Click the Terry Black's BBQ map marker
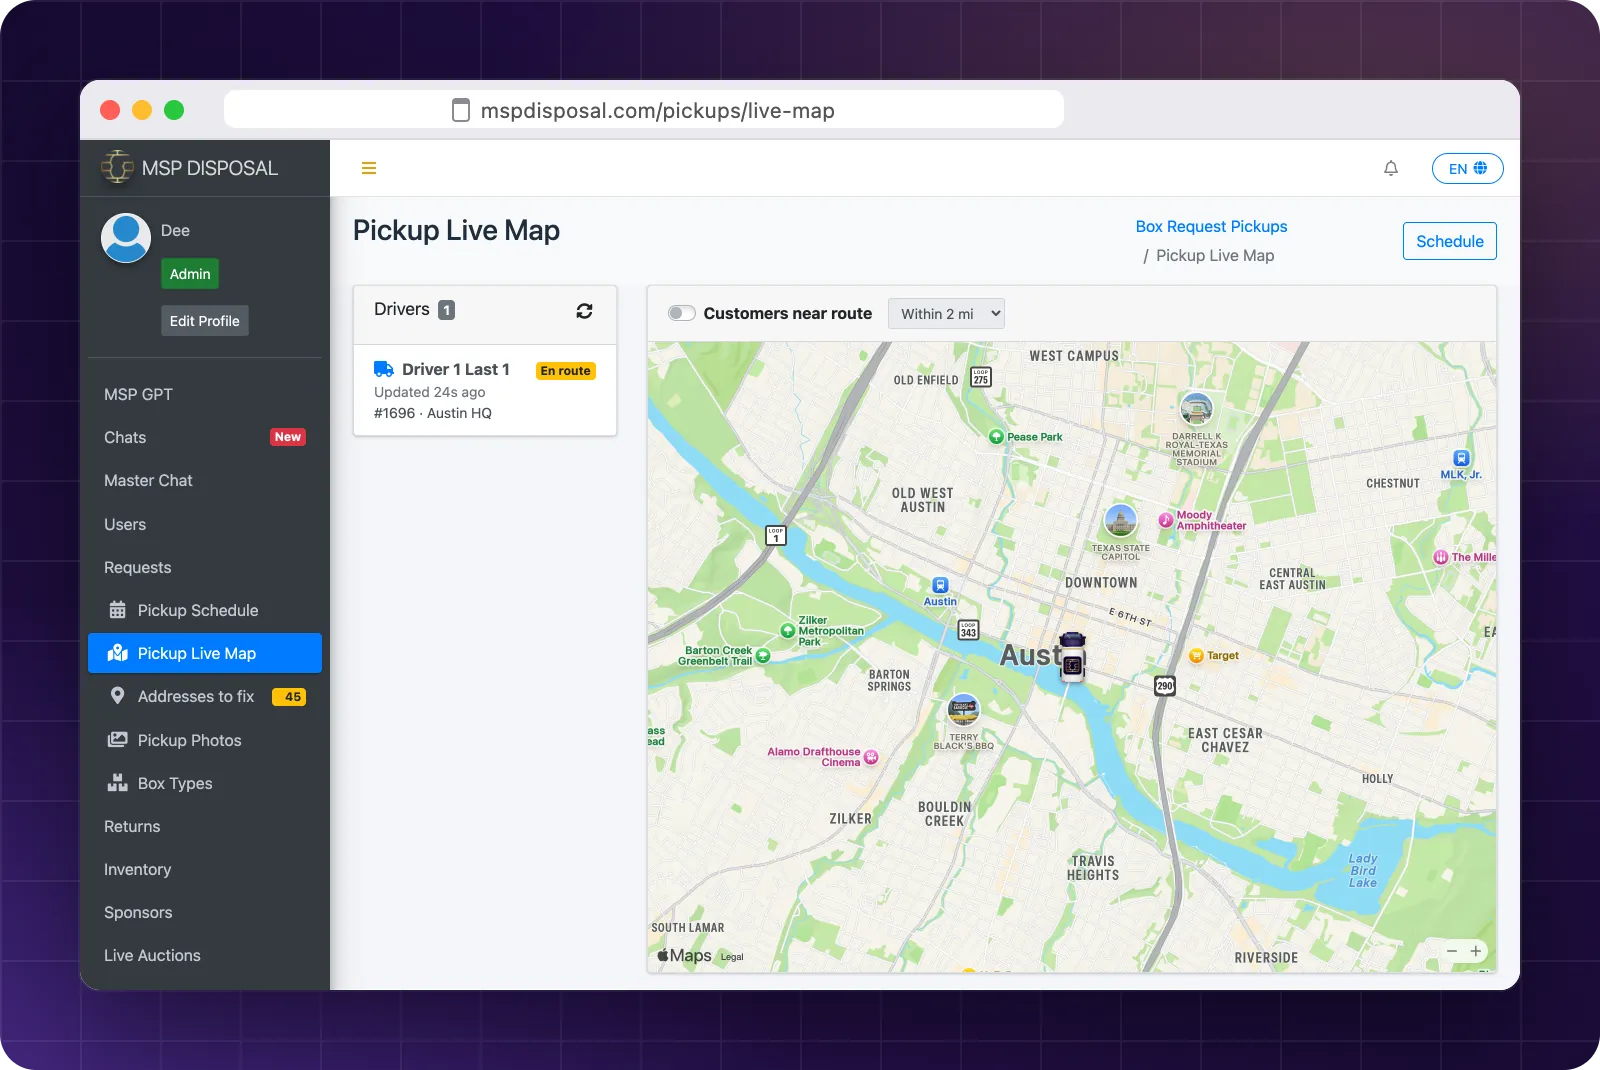The image size is (1600, 1070). (x=964, y=710)
